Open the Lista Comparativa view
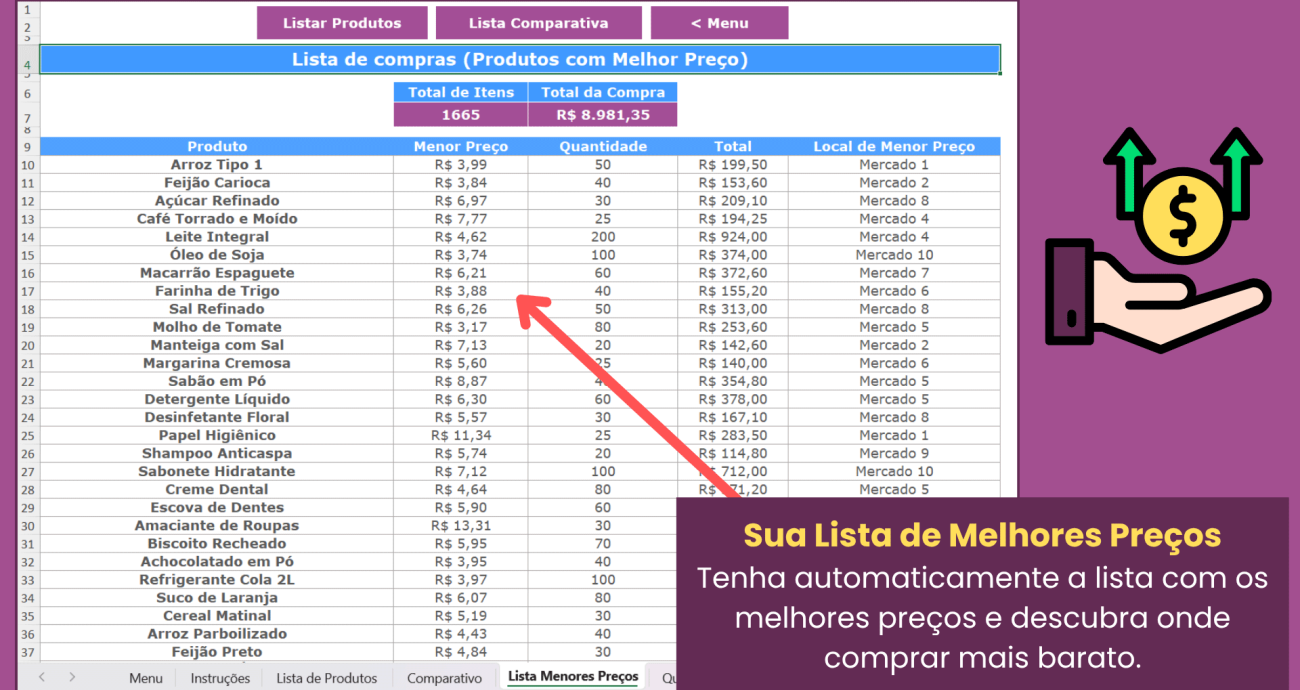 (x=538, y=21)
